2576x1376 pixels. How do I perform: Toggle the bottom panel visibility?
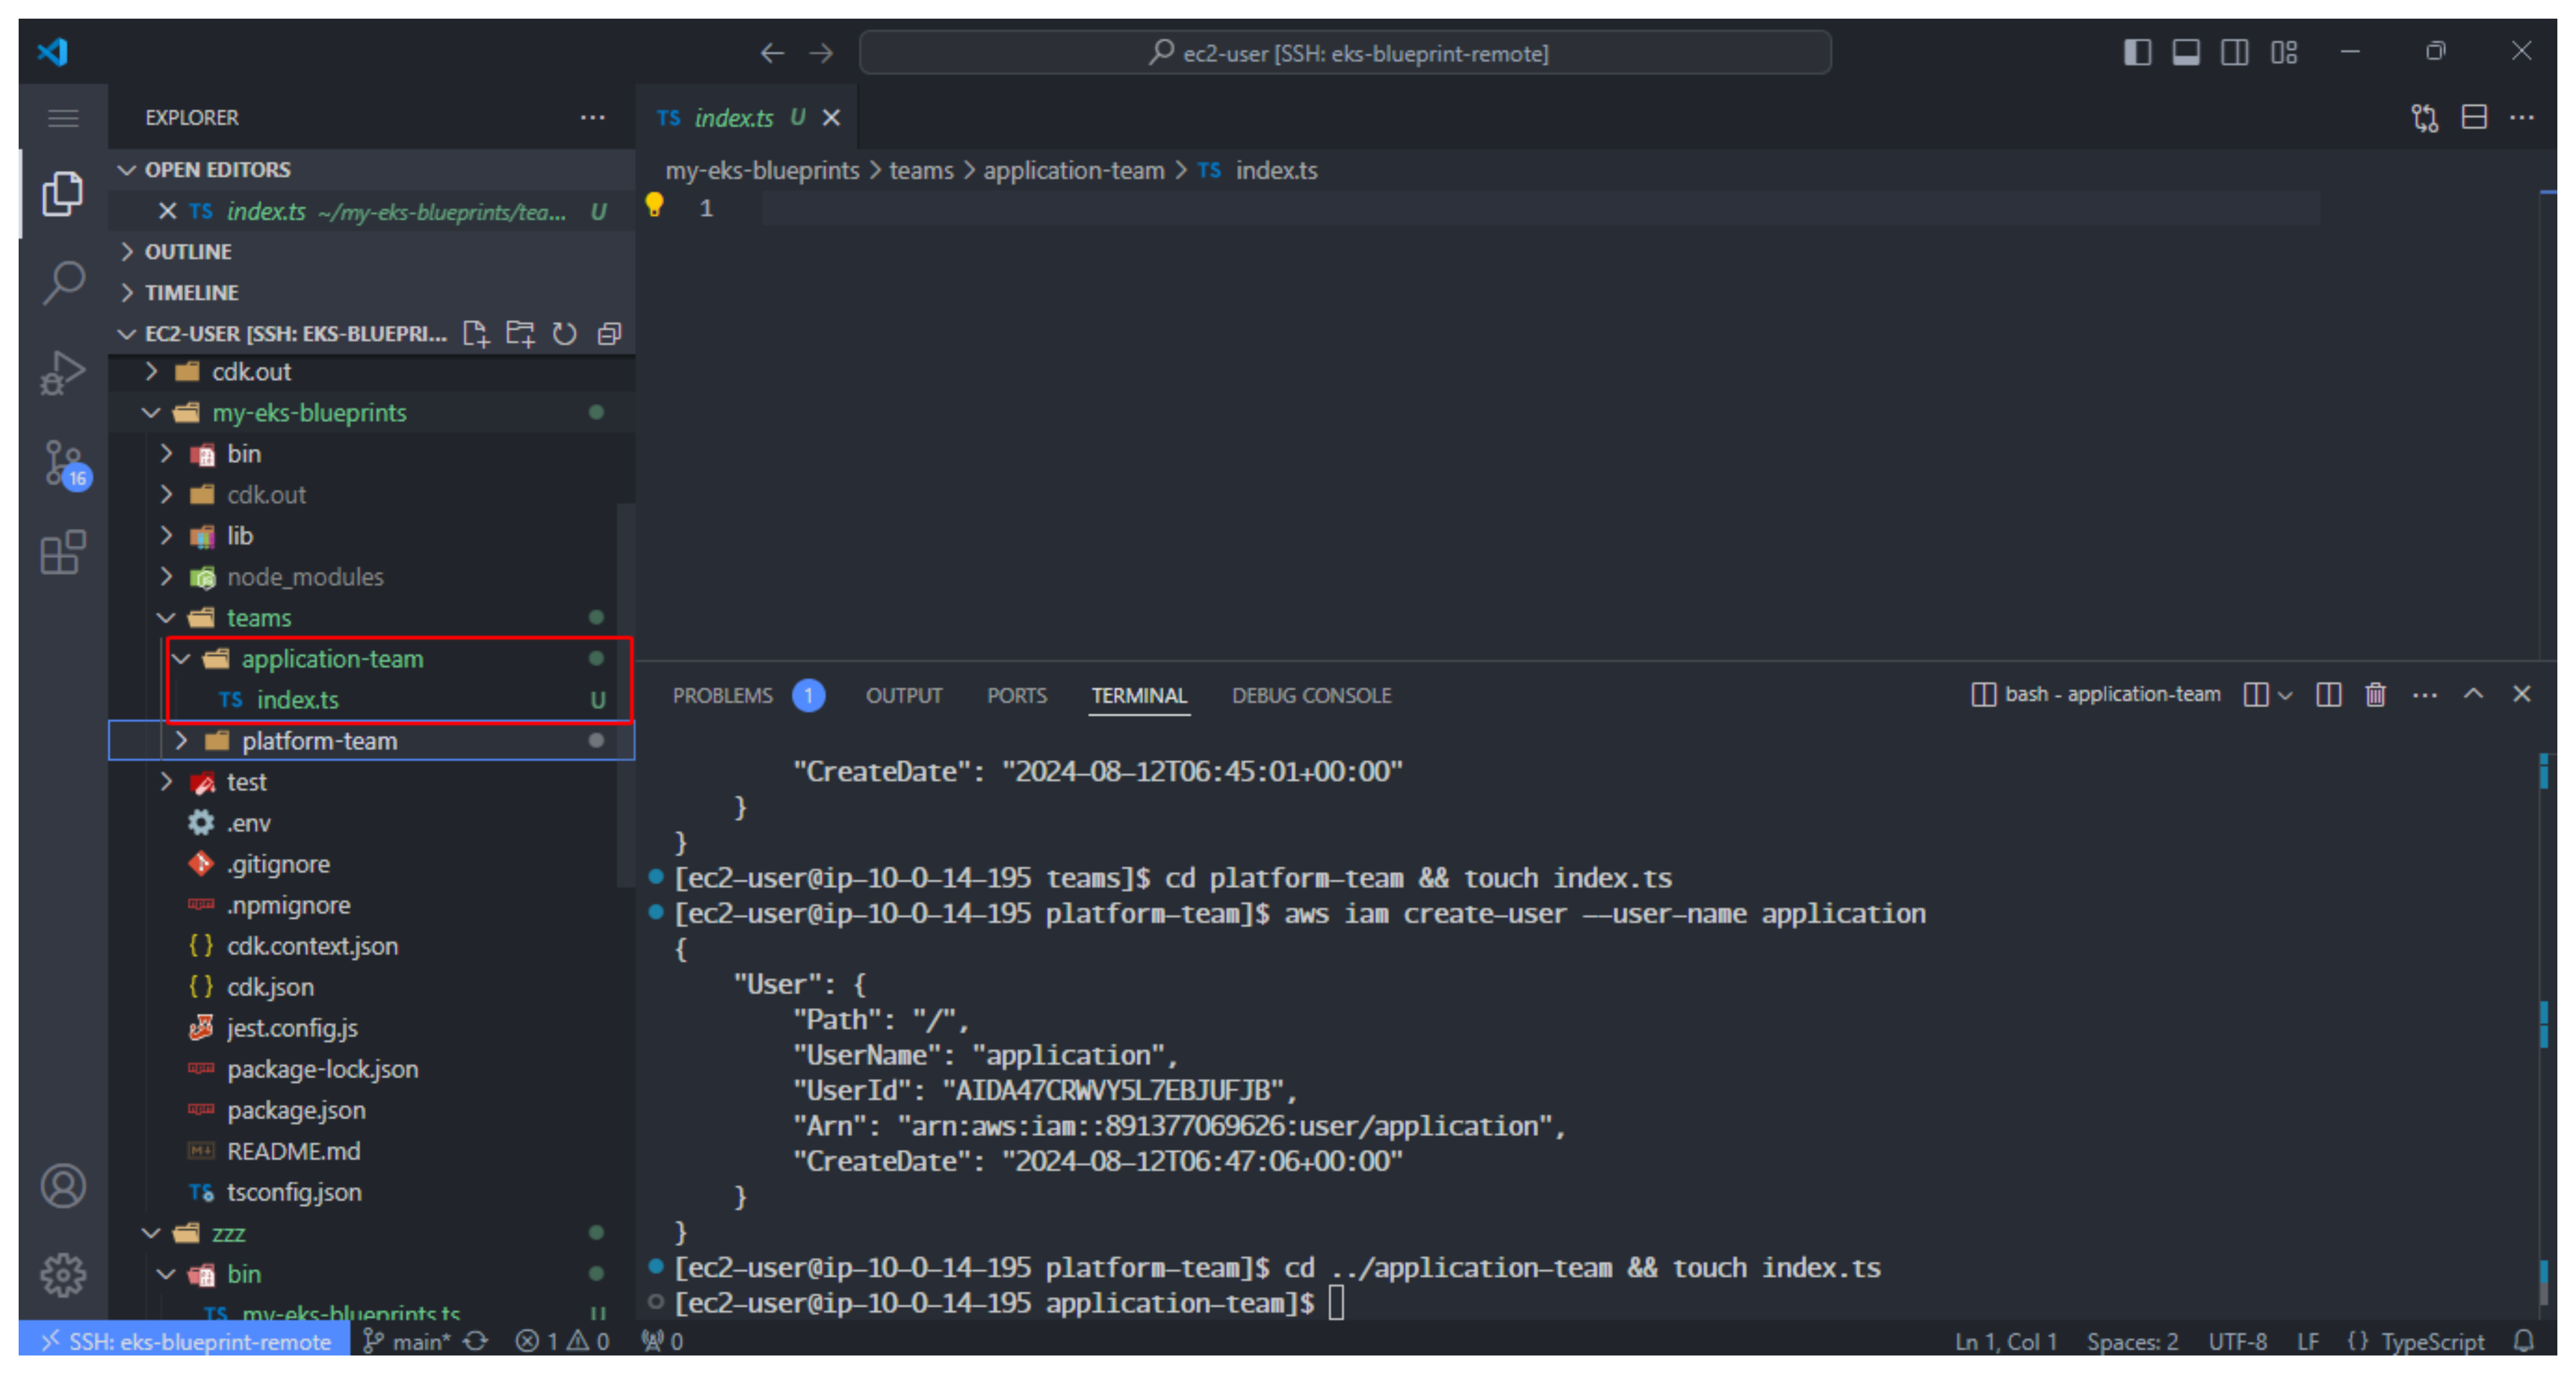click(x=2186, y=52)
